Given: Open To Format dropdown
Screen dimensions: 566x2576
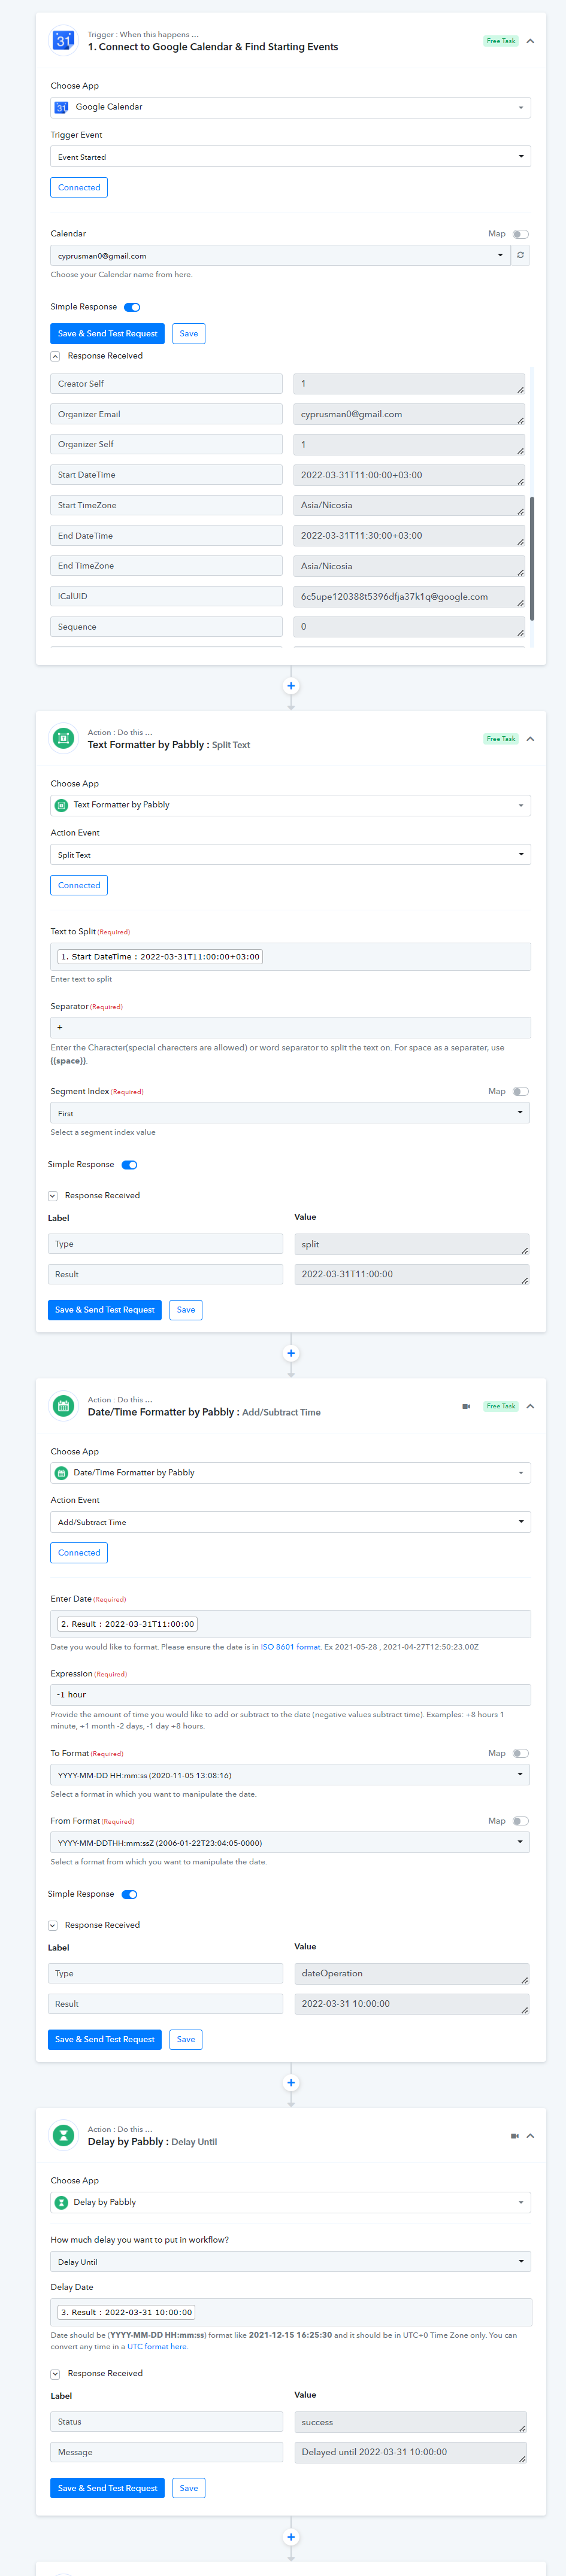Looking at the screenshot, I should [290, 1775].
